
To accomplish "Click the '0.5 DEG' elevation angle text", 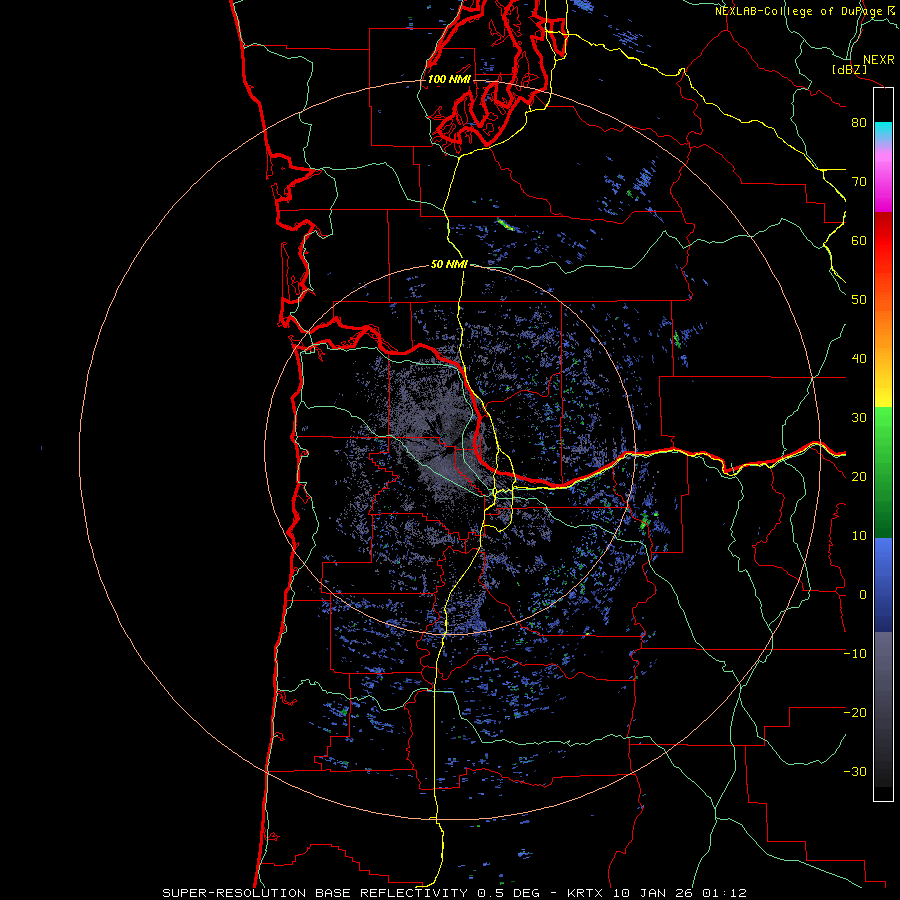I will 509,893.
